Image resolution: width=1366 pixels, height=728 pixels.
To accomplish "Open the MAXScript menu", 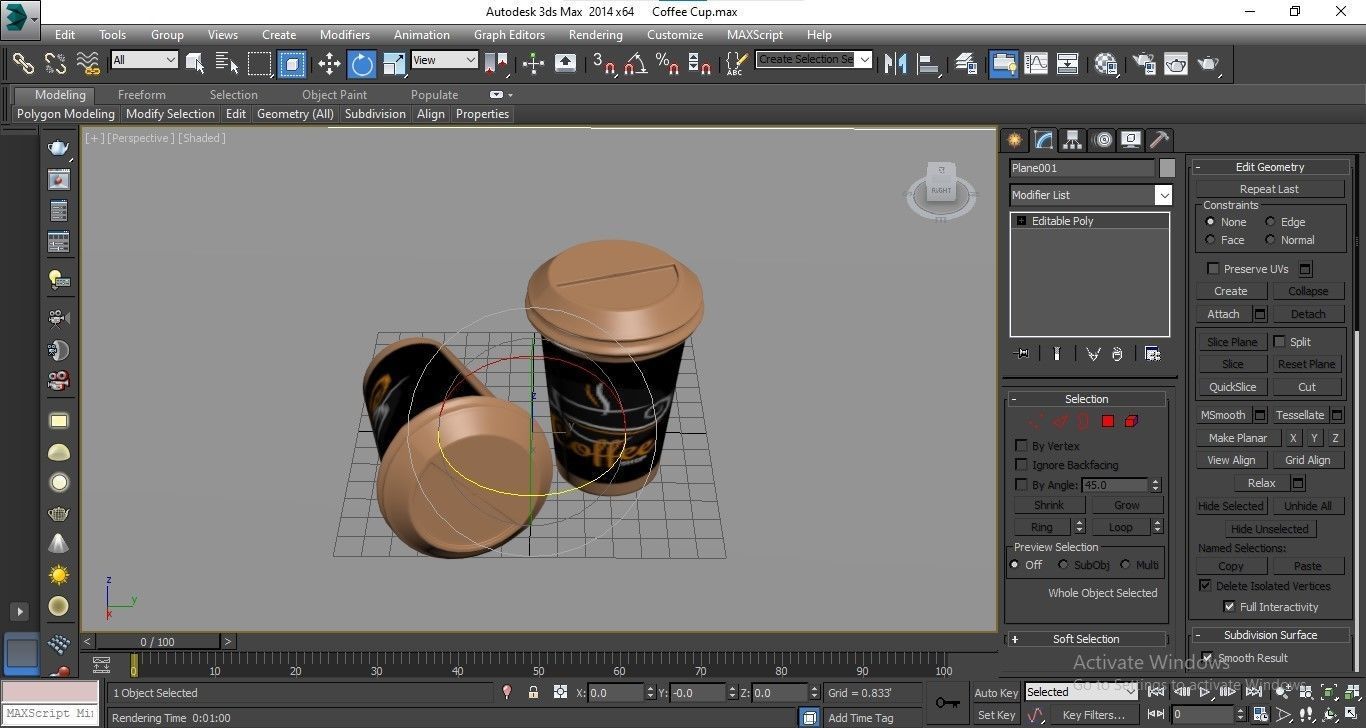I will click(x=755, y=34).
